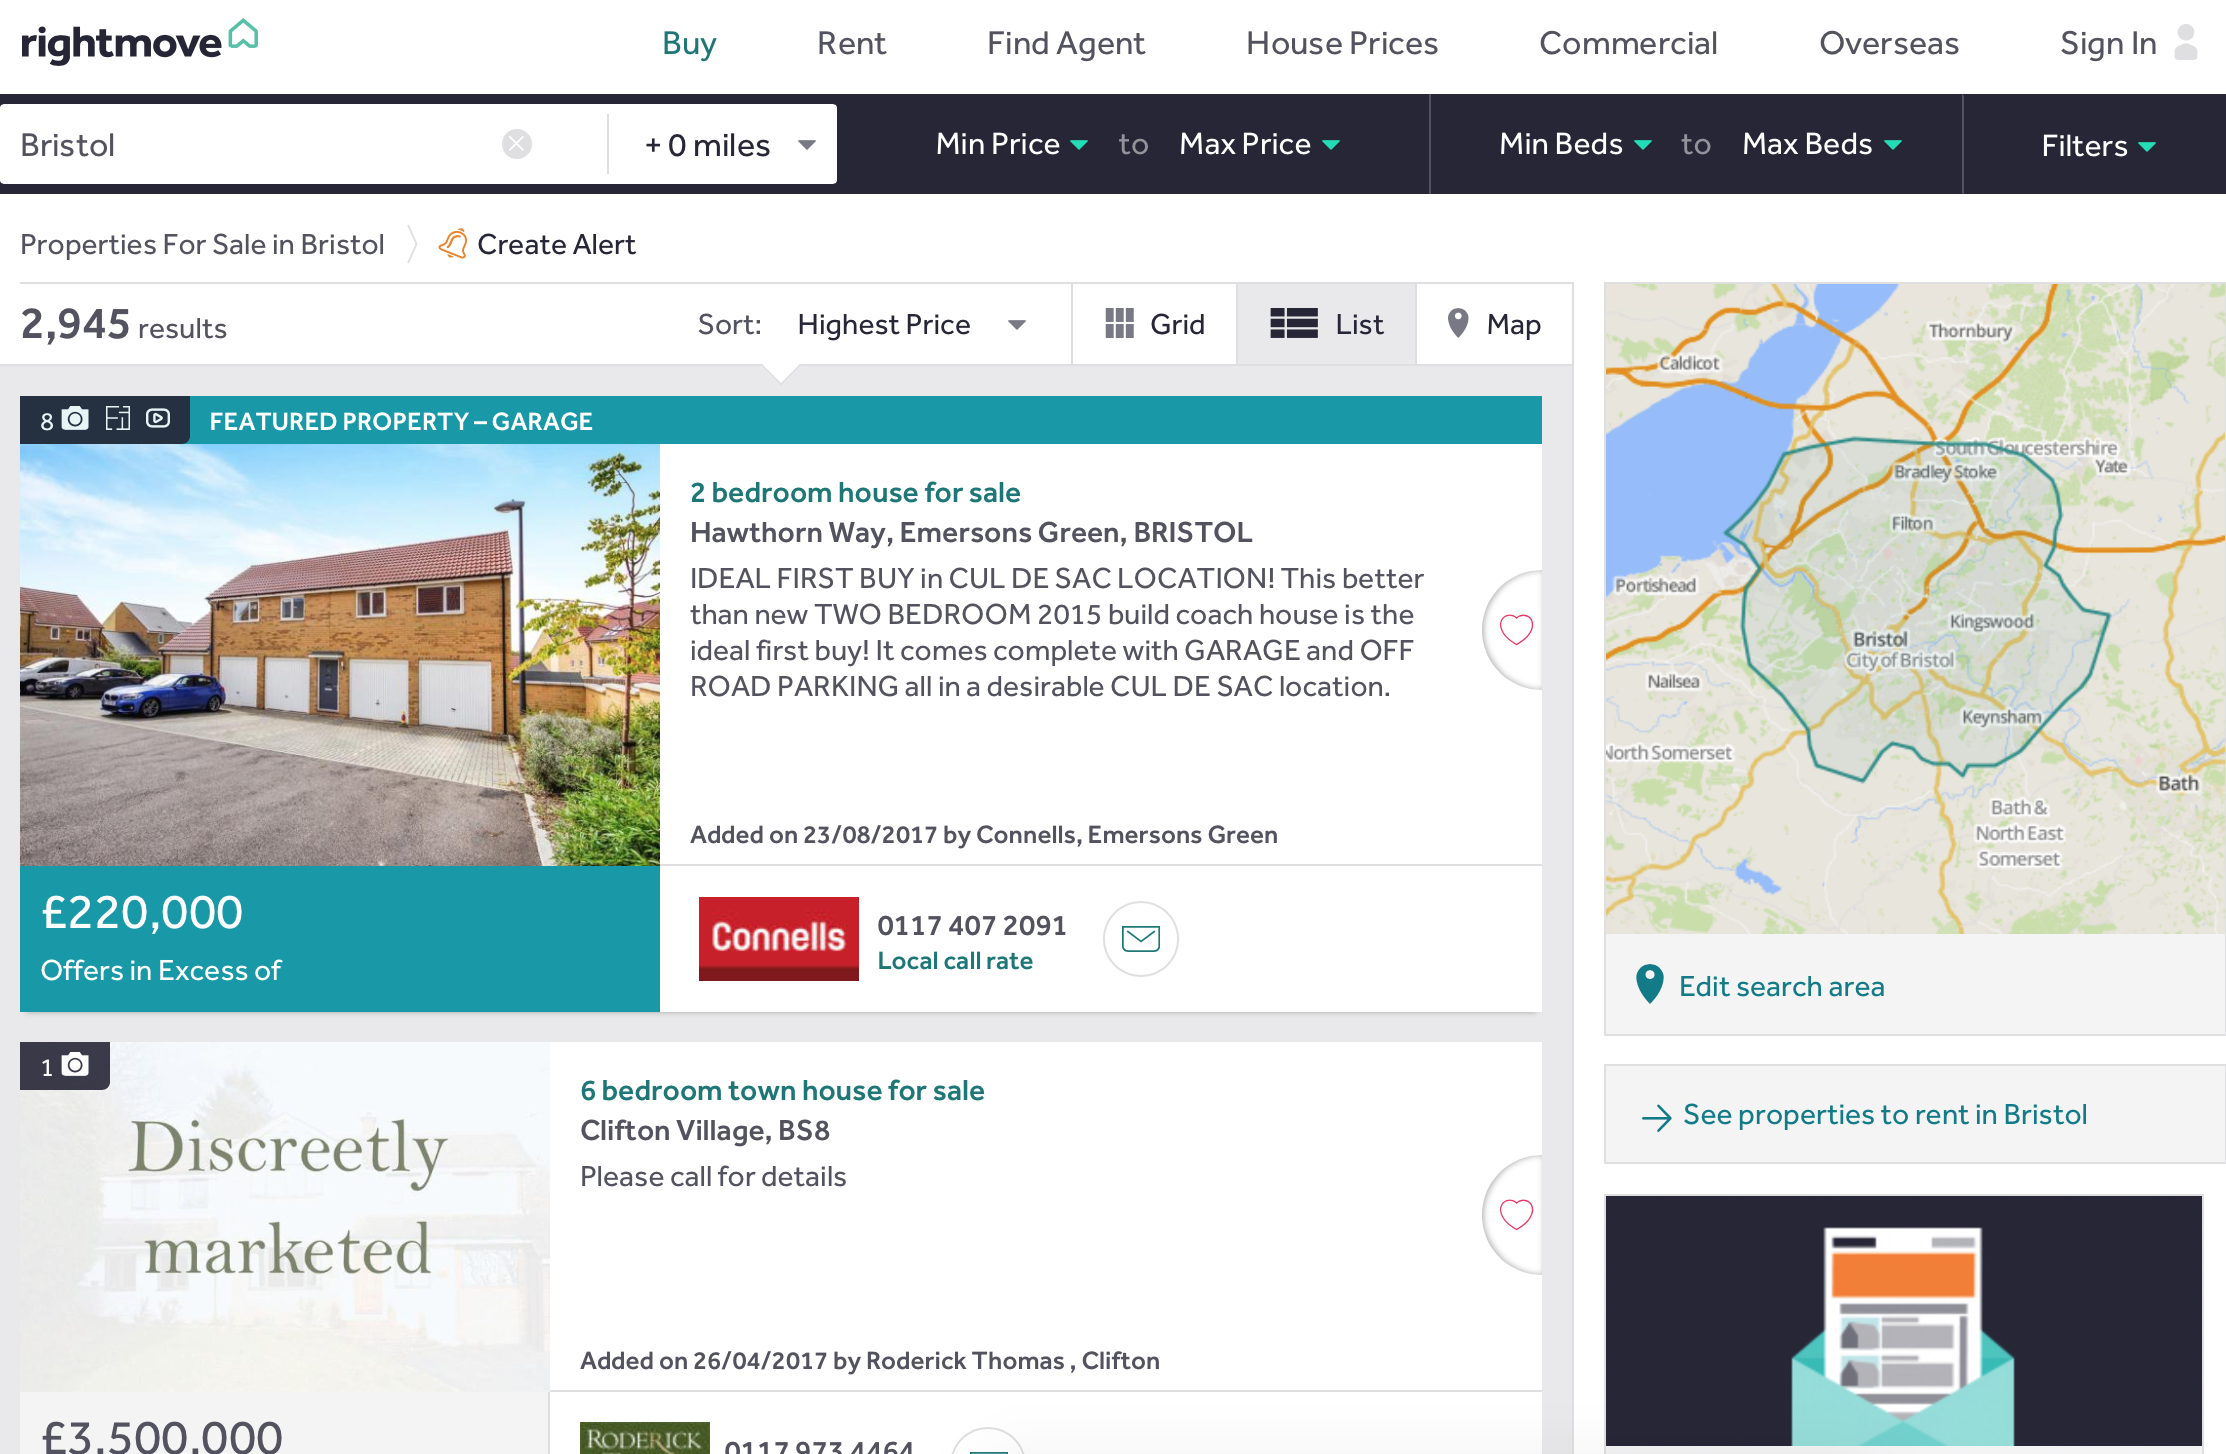This screenshot has width=2226, height=1454.
Task: Save Hawthorn Way property with heart
Action: [1516, 629]
